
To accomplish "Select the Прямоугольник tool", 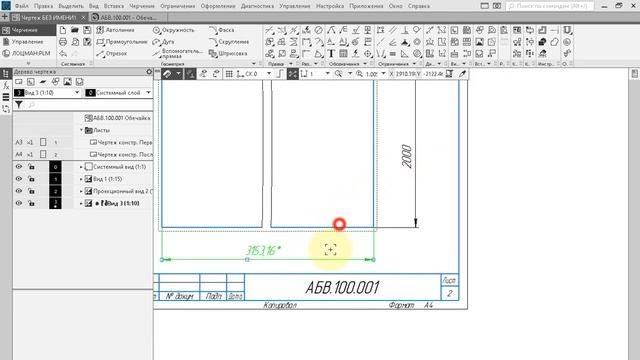I will [x=122, y=42].
